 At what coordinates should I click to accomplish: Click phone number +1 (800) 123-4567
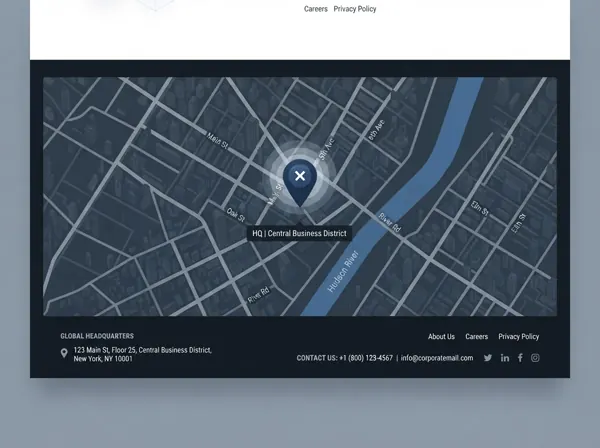(366, 358)
